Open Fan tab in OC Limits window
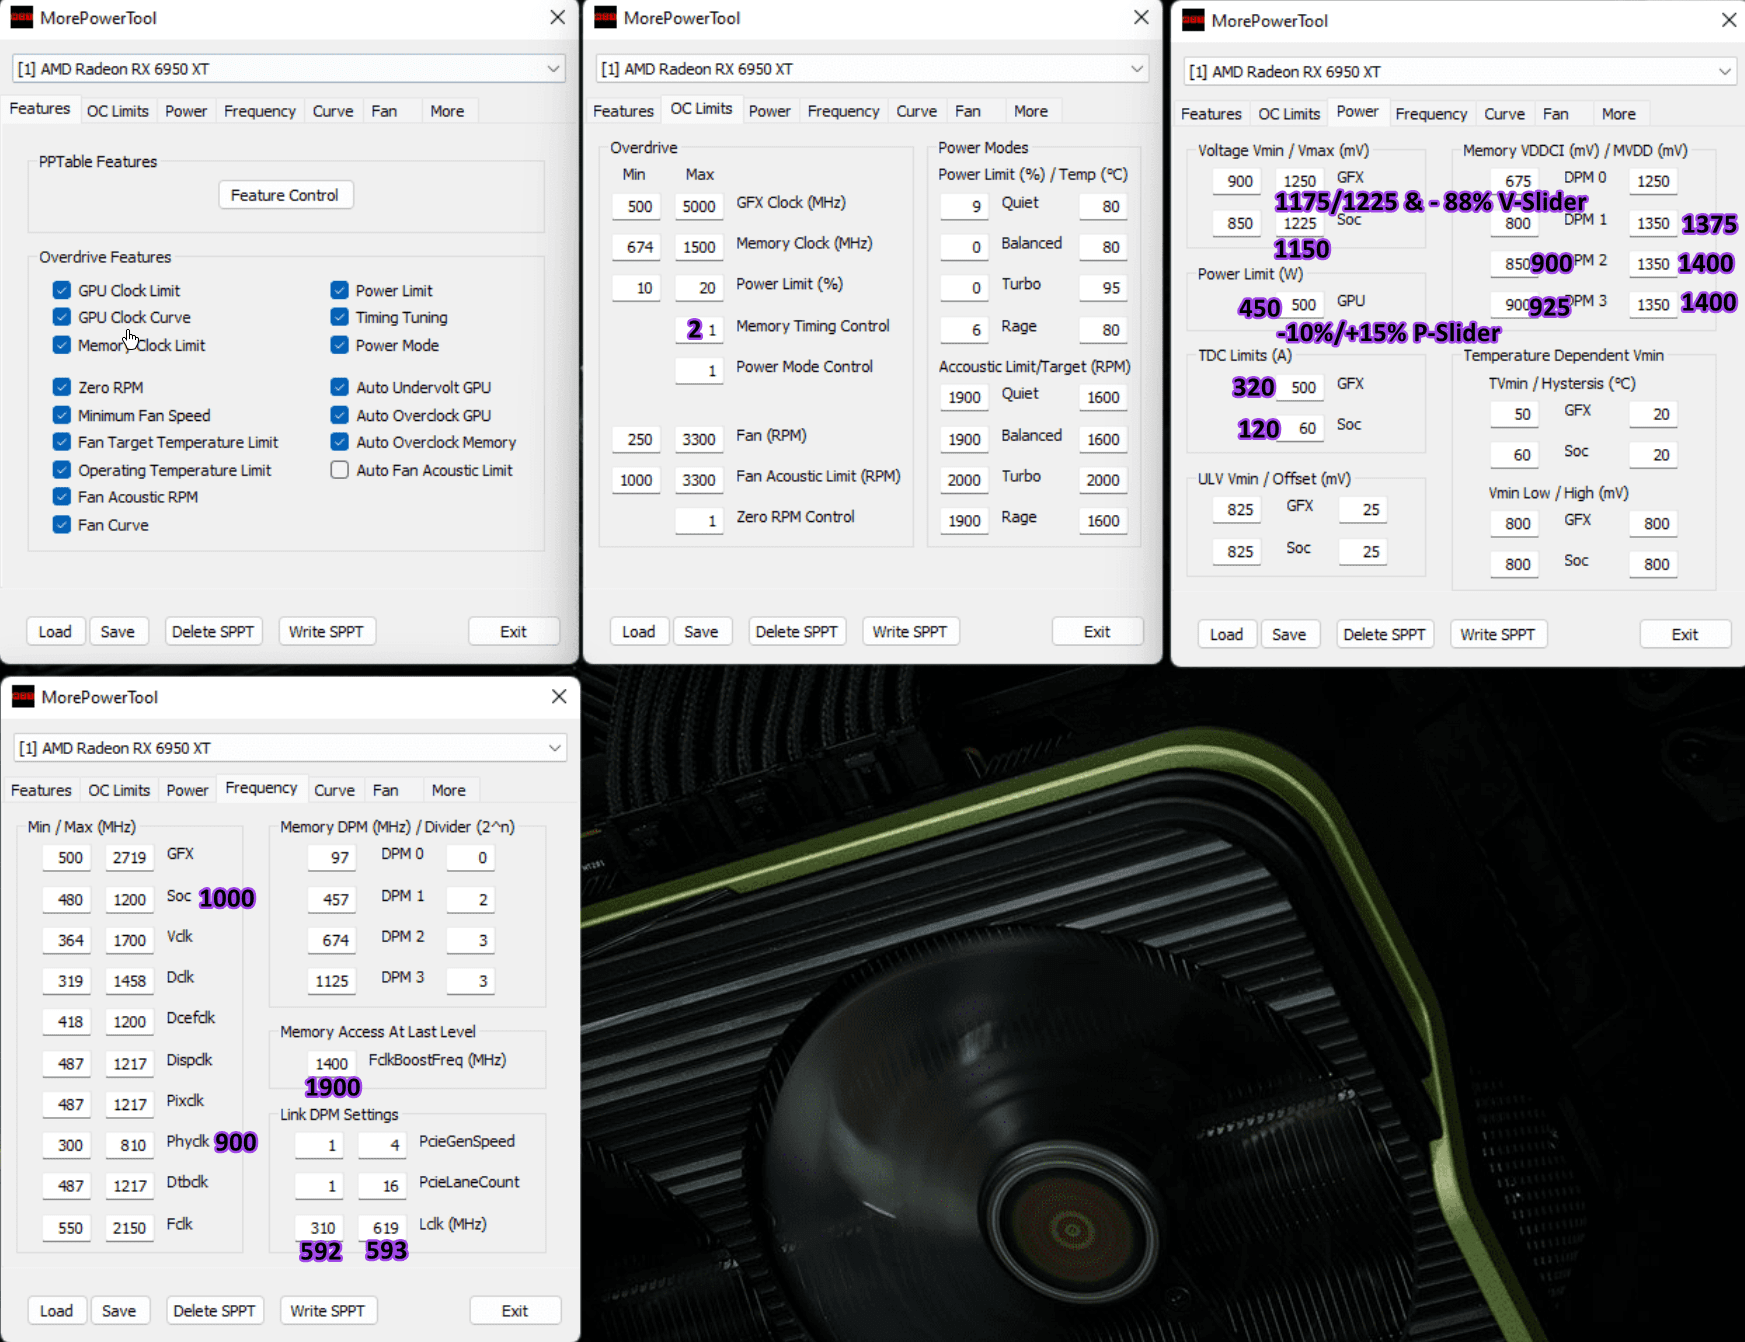Viewport: 1745px width, 1342px height. (x=968, y=111)
